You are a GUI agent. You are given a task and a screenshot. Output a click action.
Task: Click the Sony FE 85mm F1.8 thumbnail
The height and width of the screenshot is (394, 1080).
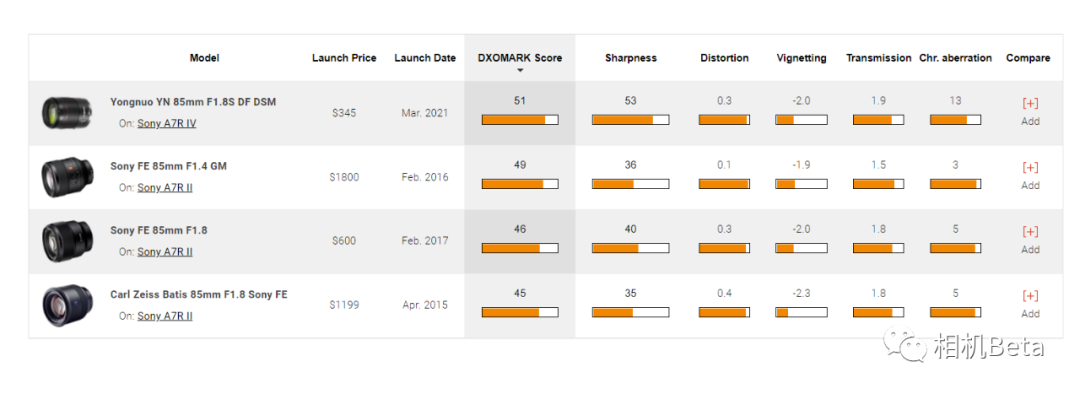(x=67, y=241)
